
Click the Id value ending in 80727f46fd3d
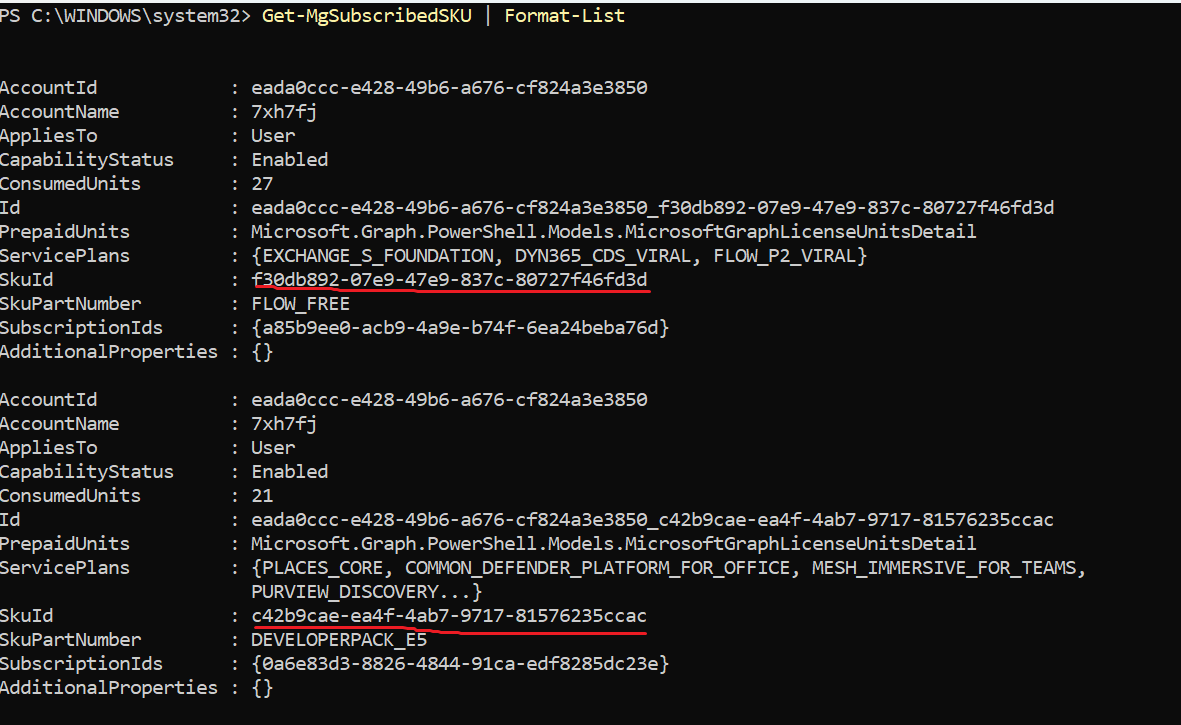point(652,207)
